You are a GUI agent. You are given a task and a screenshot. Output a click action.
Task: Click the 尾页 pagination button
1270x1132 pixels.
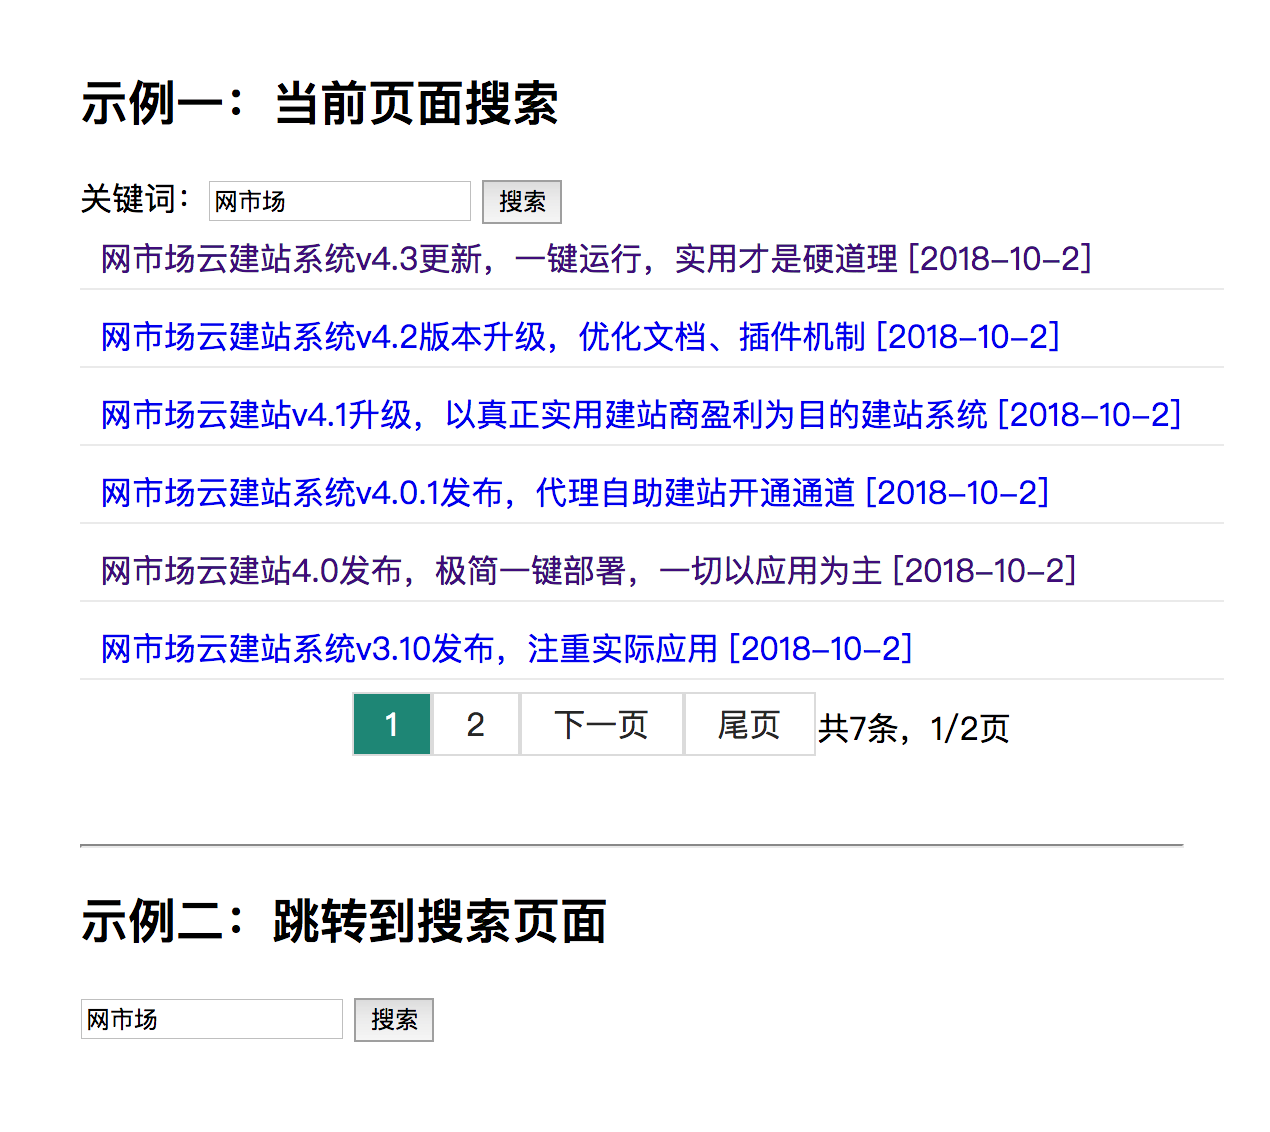click(x=749, y=724)
